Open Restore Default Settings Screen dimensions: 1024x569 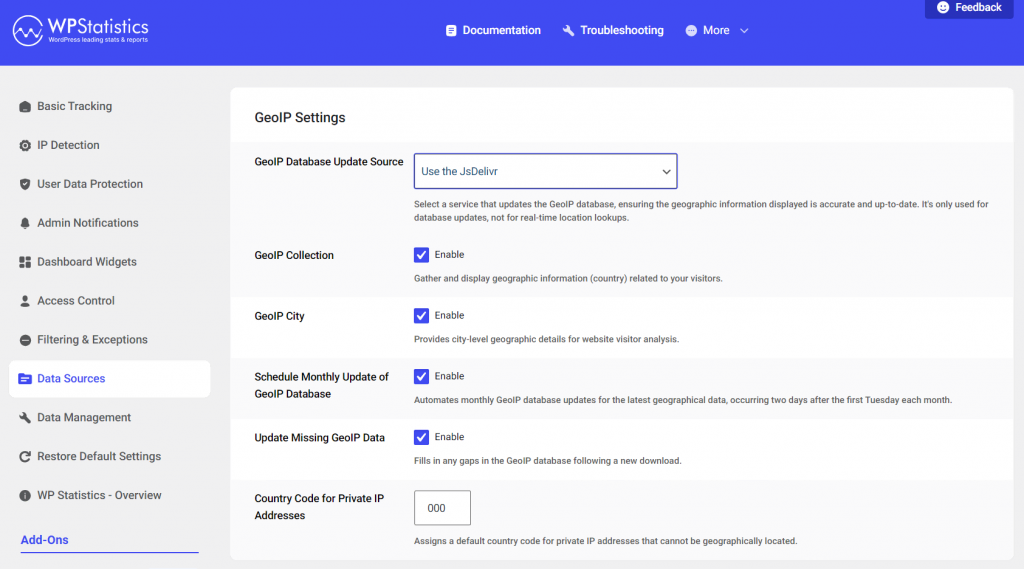pos(110,457)
